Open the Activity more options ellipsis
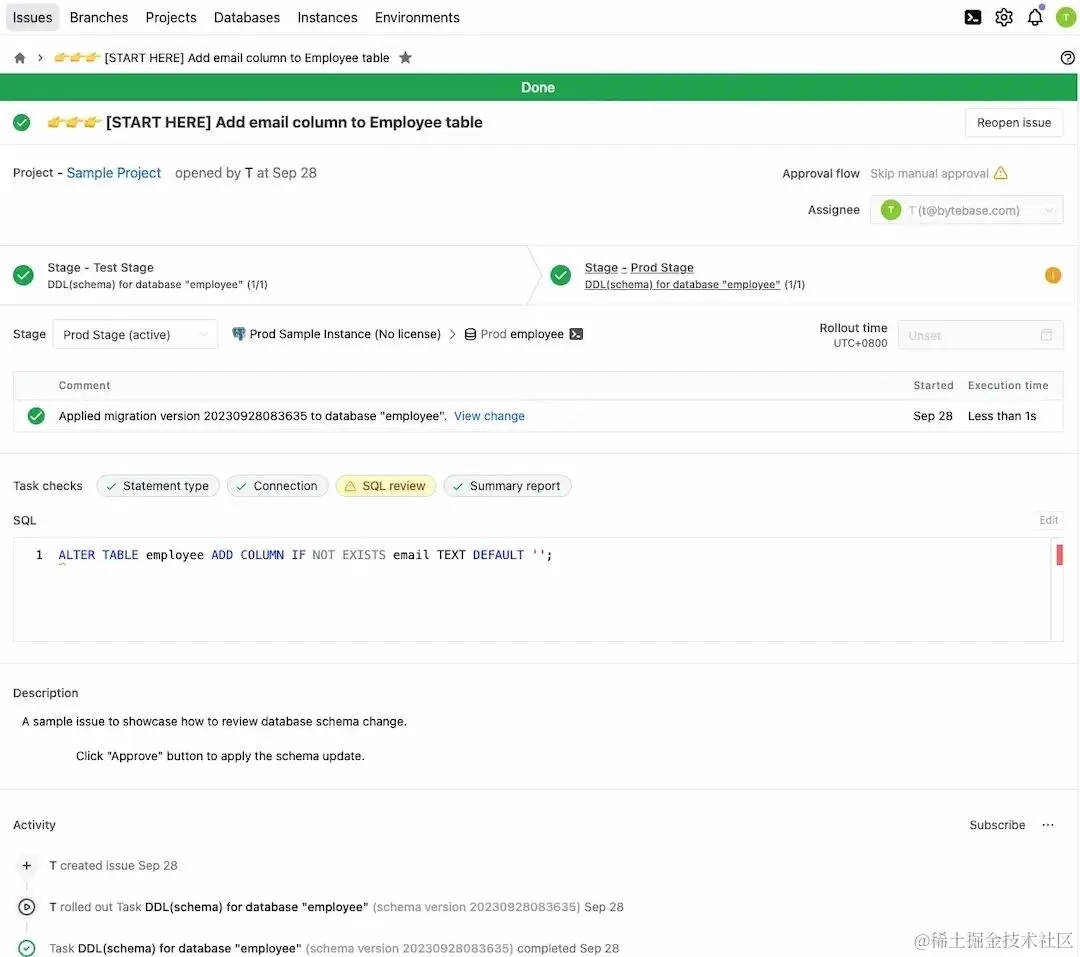 coord(1048,825)
